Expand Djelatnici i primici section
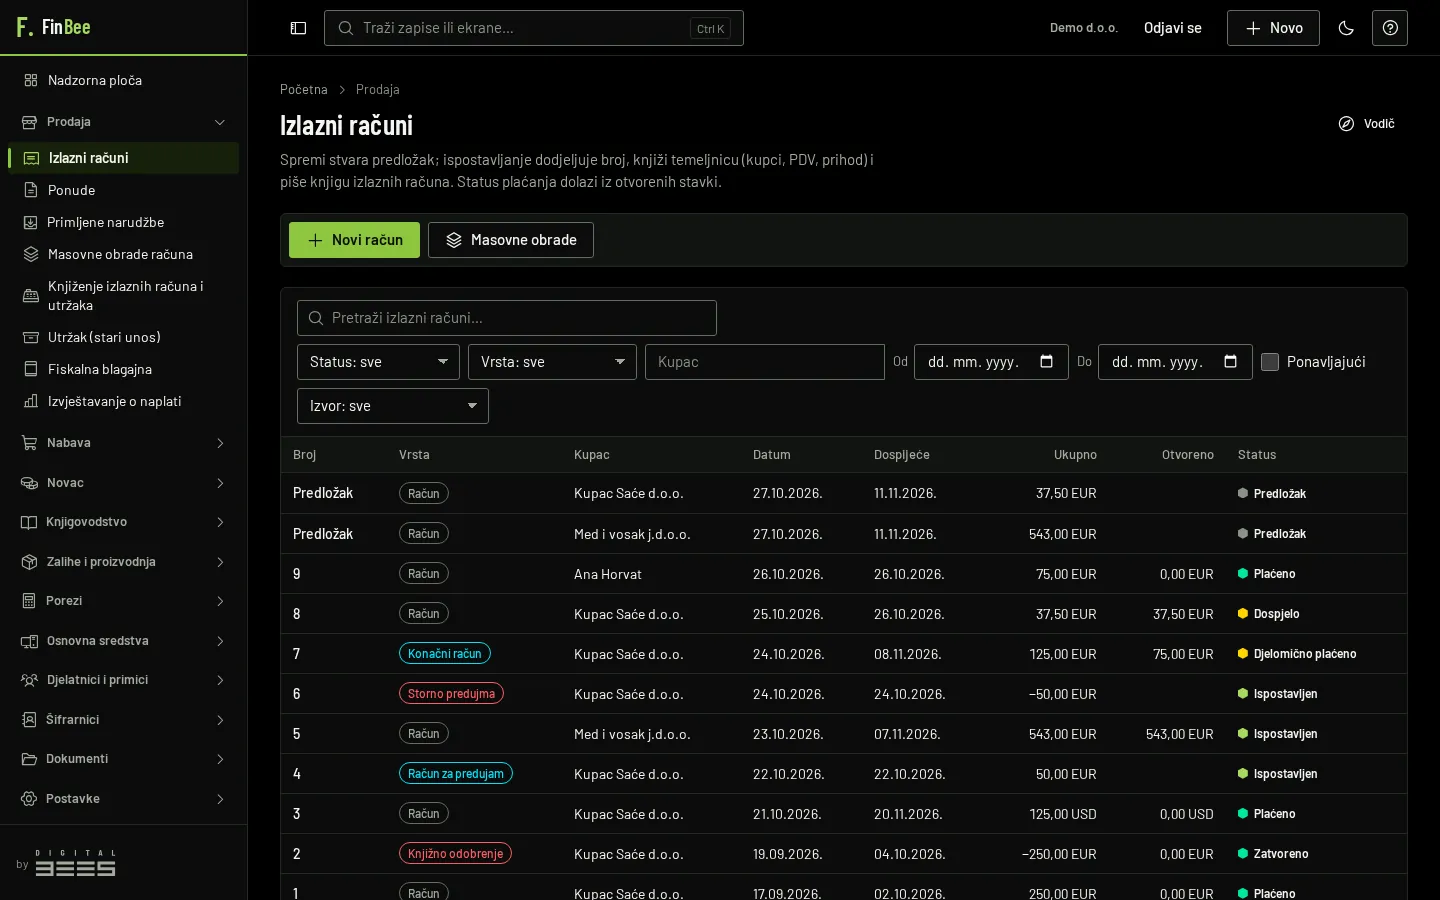 [123, 680]
